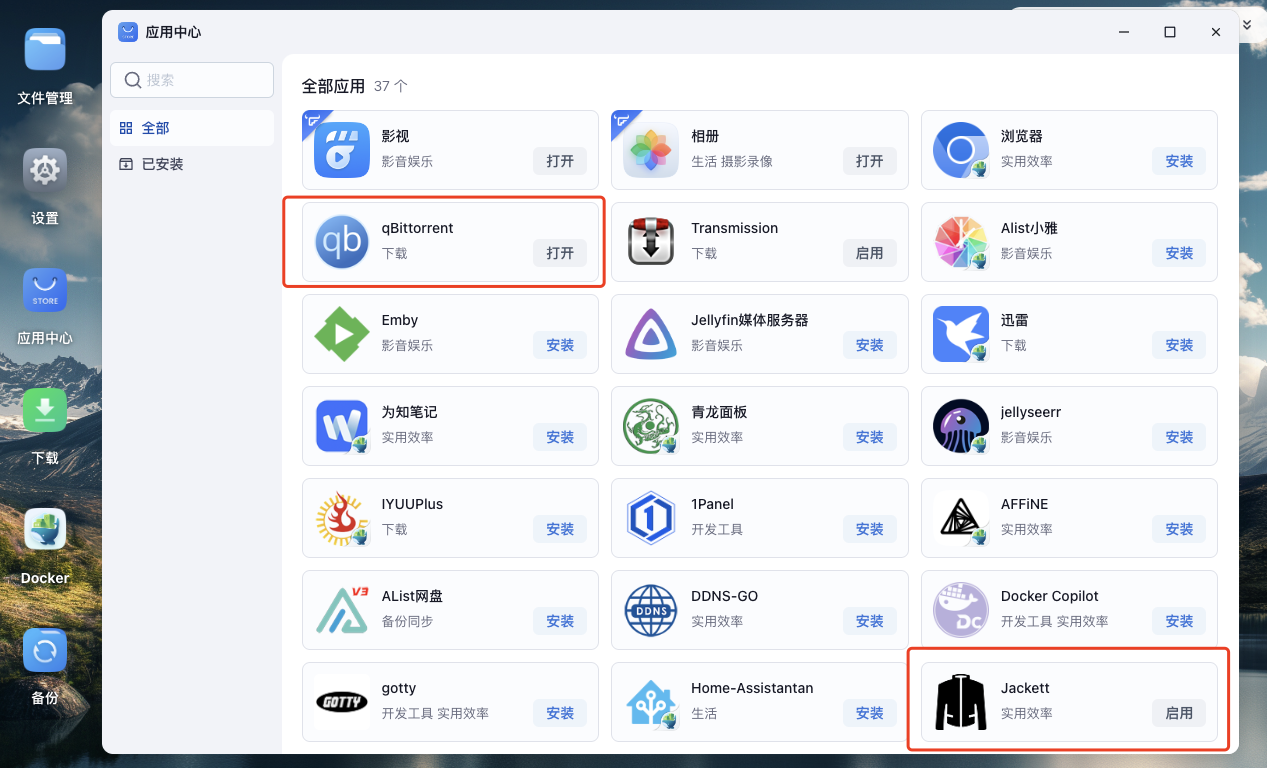The image size is (1267, 768).
Task: Click the 为知笔记 app icon
Action: [x=342, y=426]
